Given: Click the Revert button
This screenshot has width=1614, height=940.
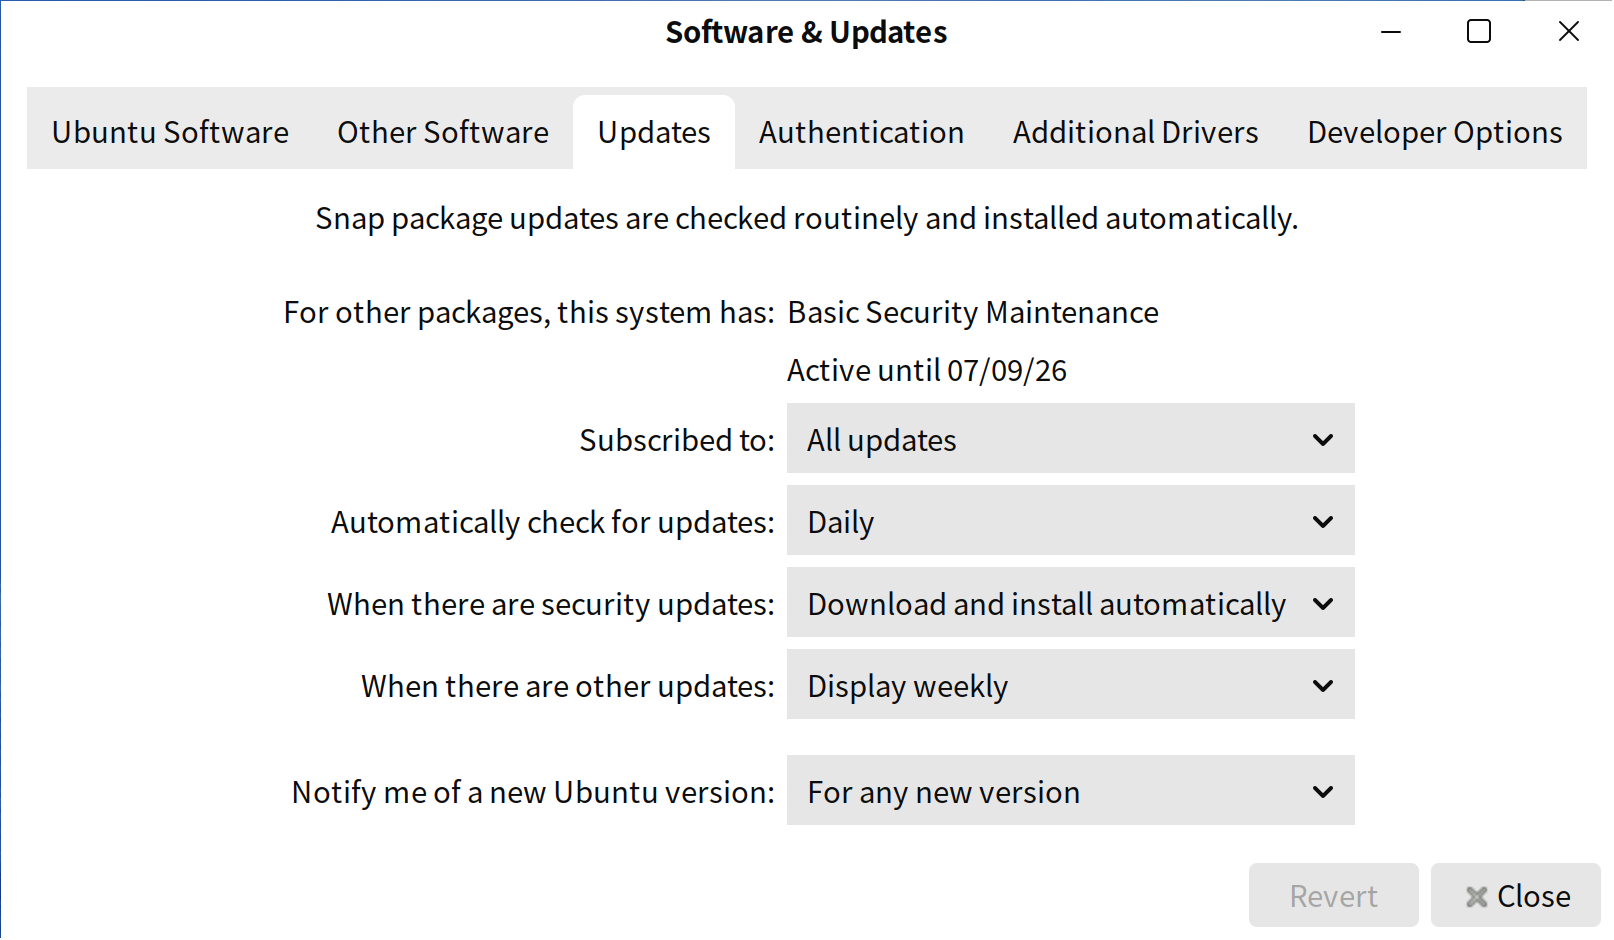Looking at the screenshot, I should pos(1333,895).
